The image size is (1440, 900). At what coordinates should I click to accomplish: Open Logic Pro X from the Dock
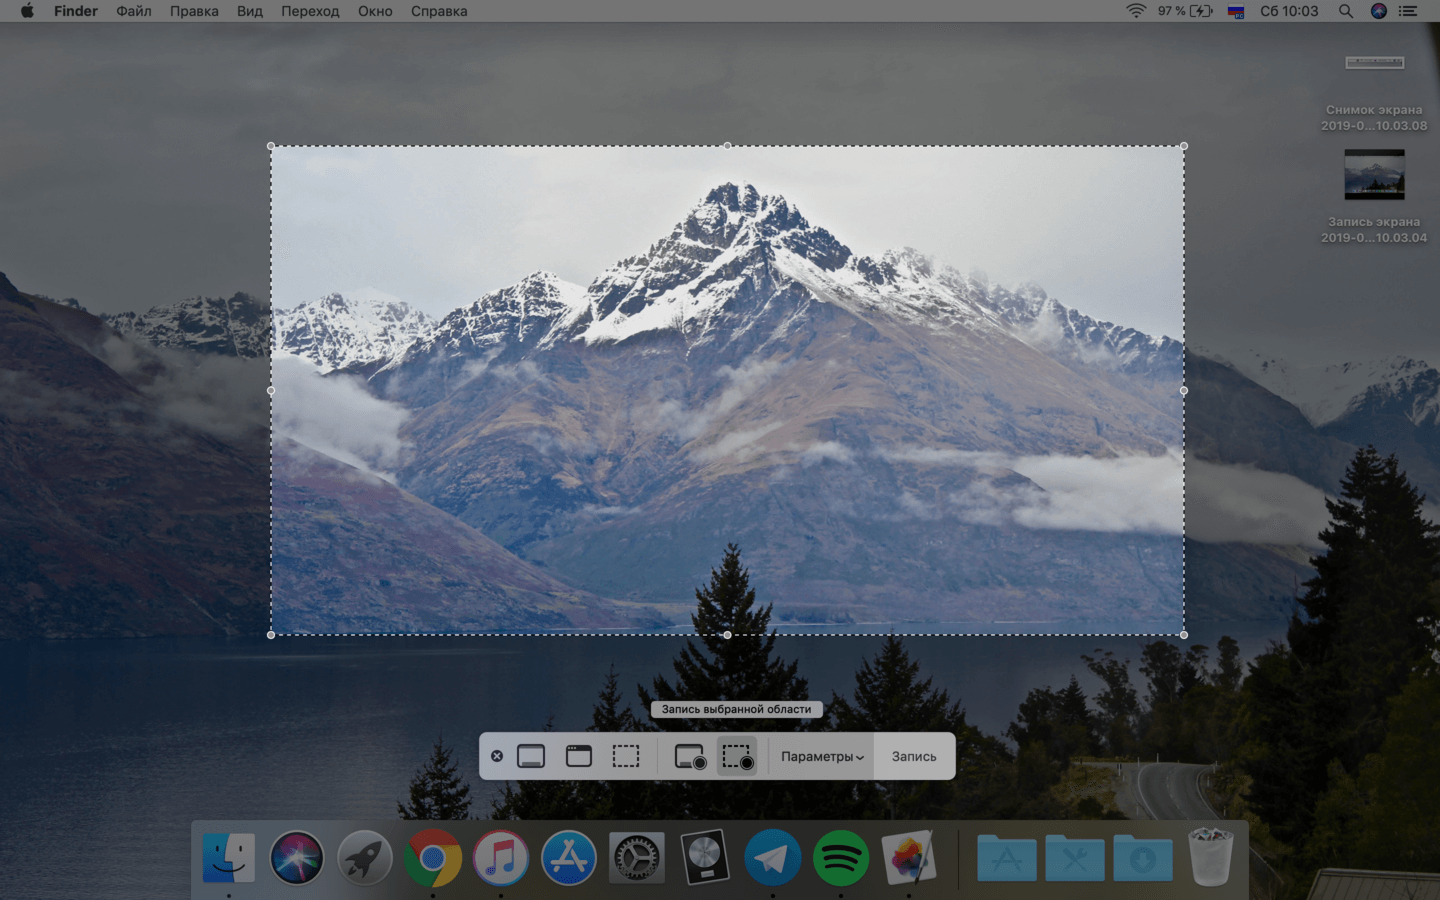[x=705, y=858]
